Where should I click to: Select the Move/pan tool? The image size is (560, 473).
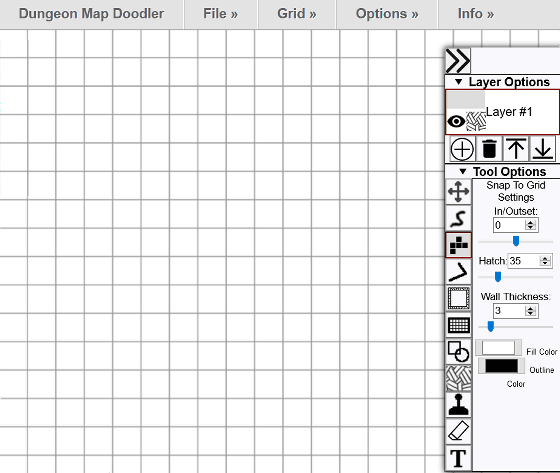coord(459,192)
